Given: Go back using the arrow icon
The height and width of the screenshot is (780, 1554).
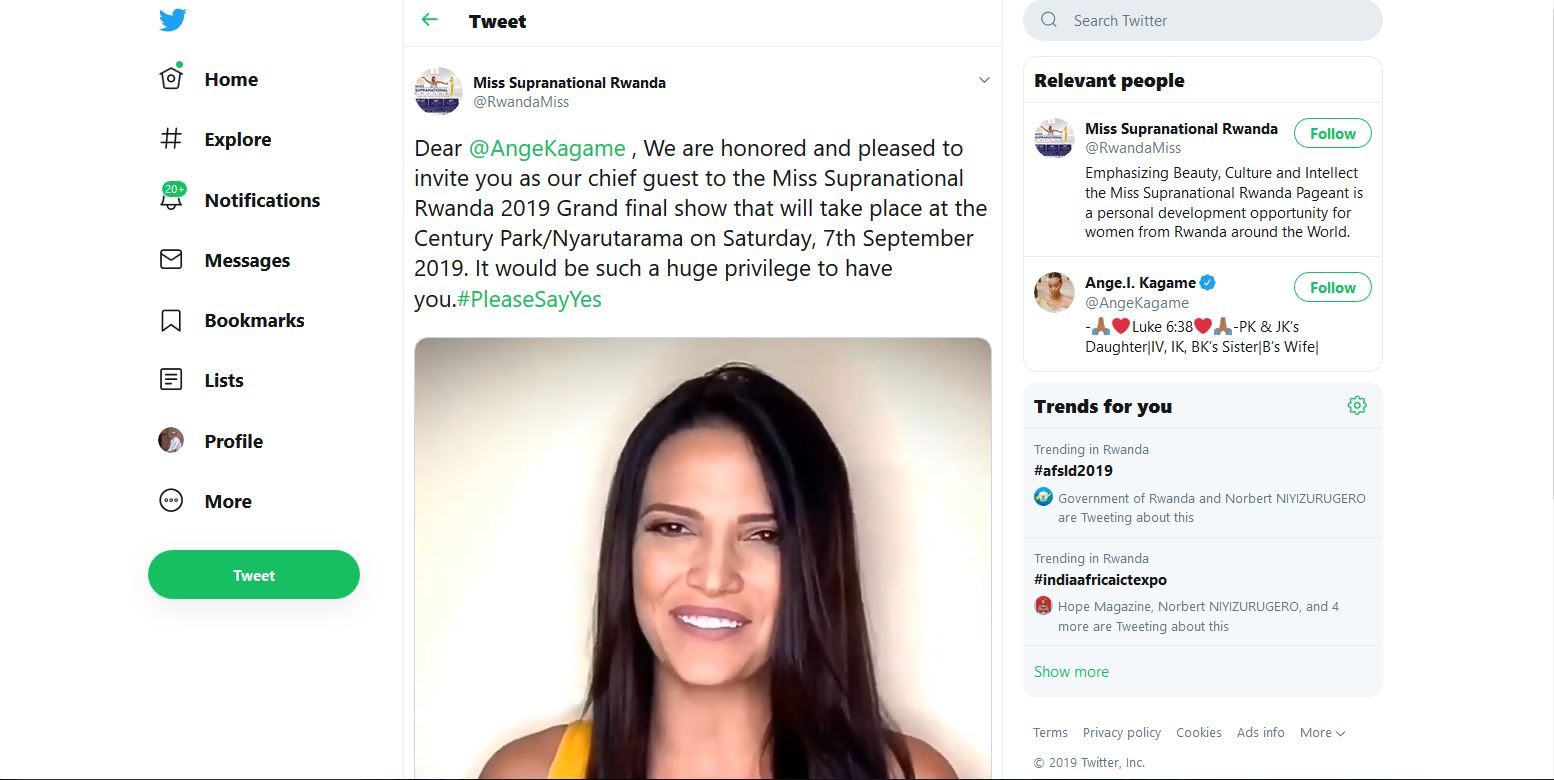Looking at the screenshot, I should [x=430, y=20].
